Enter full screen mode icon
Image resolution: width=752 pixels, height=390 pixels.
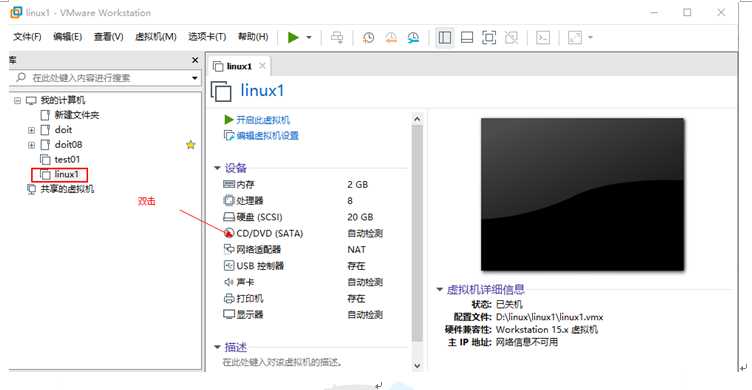489,37
